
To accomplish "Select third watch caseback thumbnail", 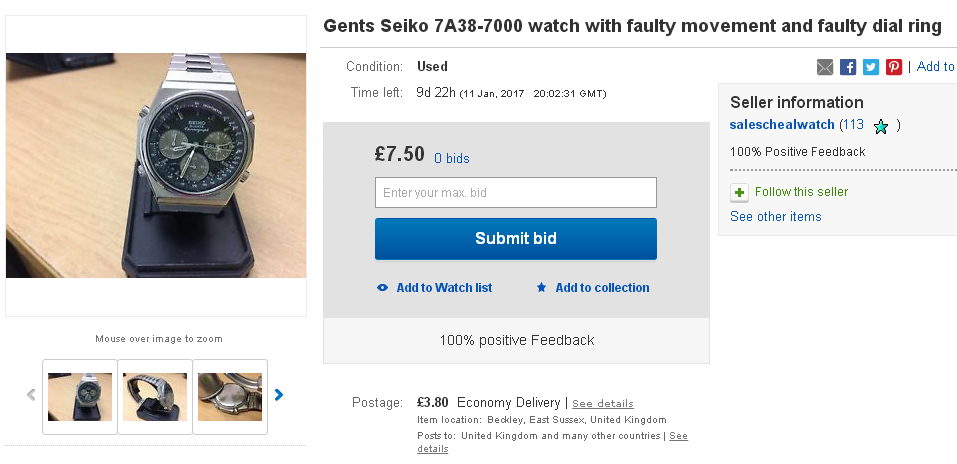I will tap(230, 396).
